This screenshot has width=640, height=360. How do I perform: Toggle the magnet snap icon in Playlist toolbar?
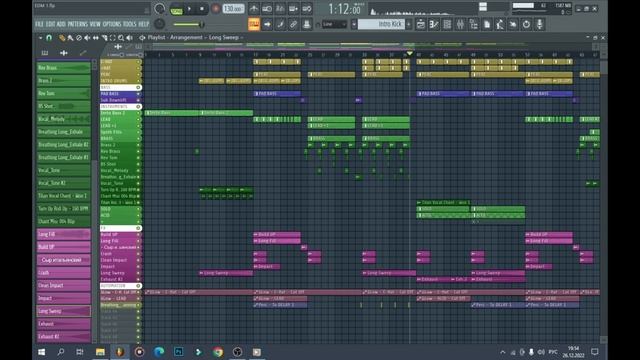[49, 38]
